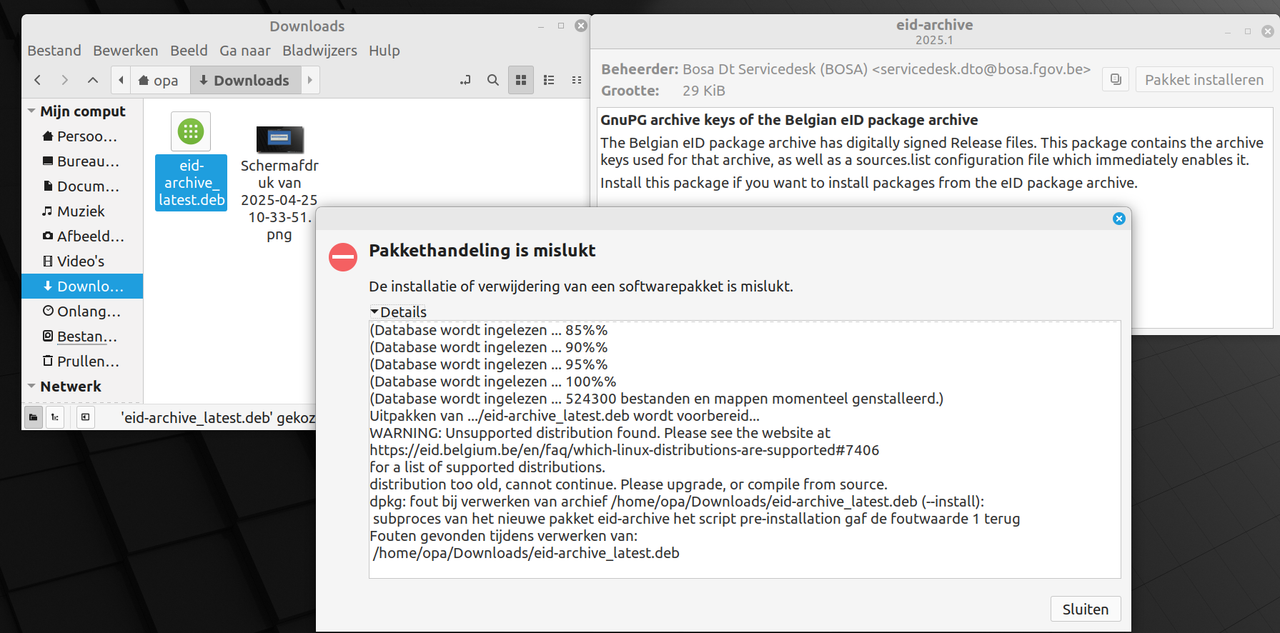Open Bestandssysteem in sidebar

[x=82, y=336]
